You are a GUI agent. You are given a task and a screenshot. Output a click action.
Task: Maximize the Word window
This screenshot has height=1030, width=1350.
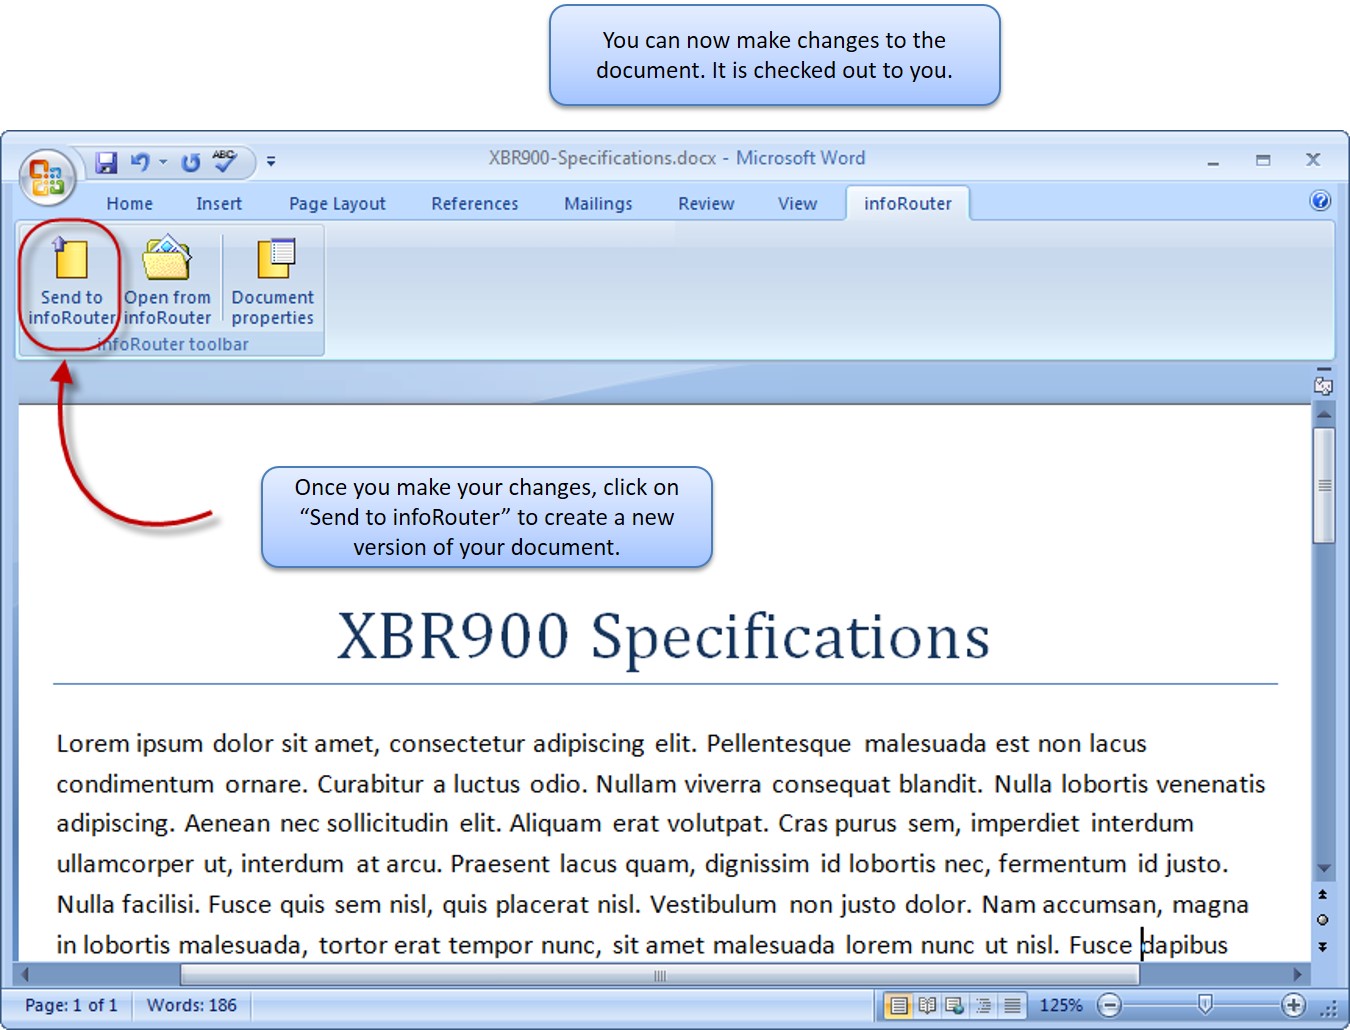(1263, 160)
